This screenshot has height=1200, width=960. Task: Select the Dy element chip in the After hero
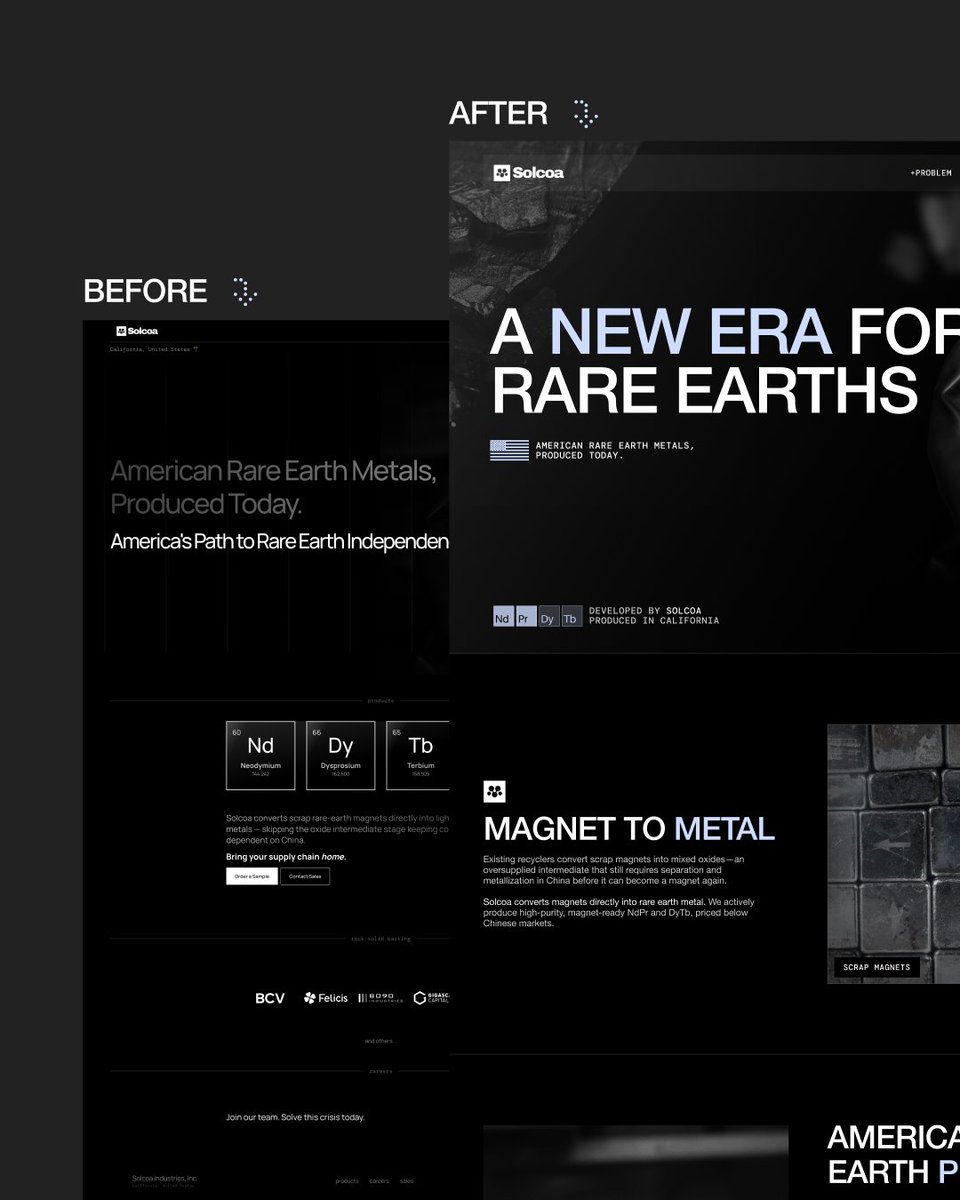tap(548, 617)
